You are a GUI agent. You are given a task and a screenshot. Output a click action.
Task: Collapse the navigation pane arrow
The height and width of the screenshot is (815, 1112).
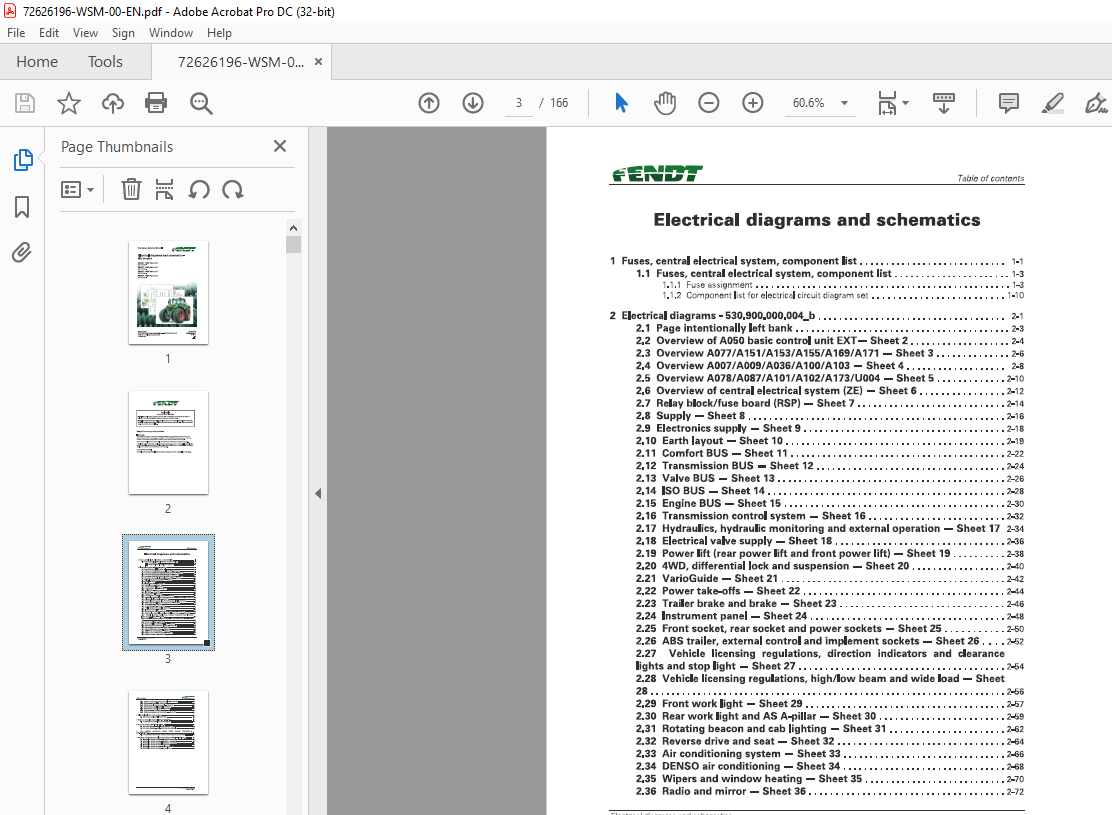(x=318, y=494)
